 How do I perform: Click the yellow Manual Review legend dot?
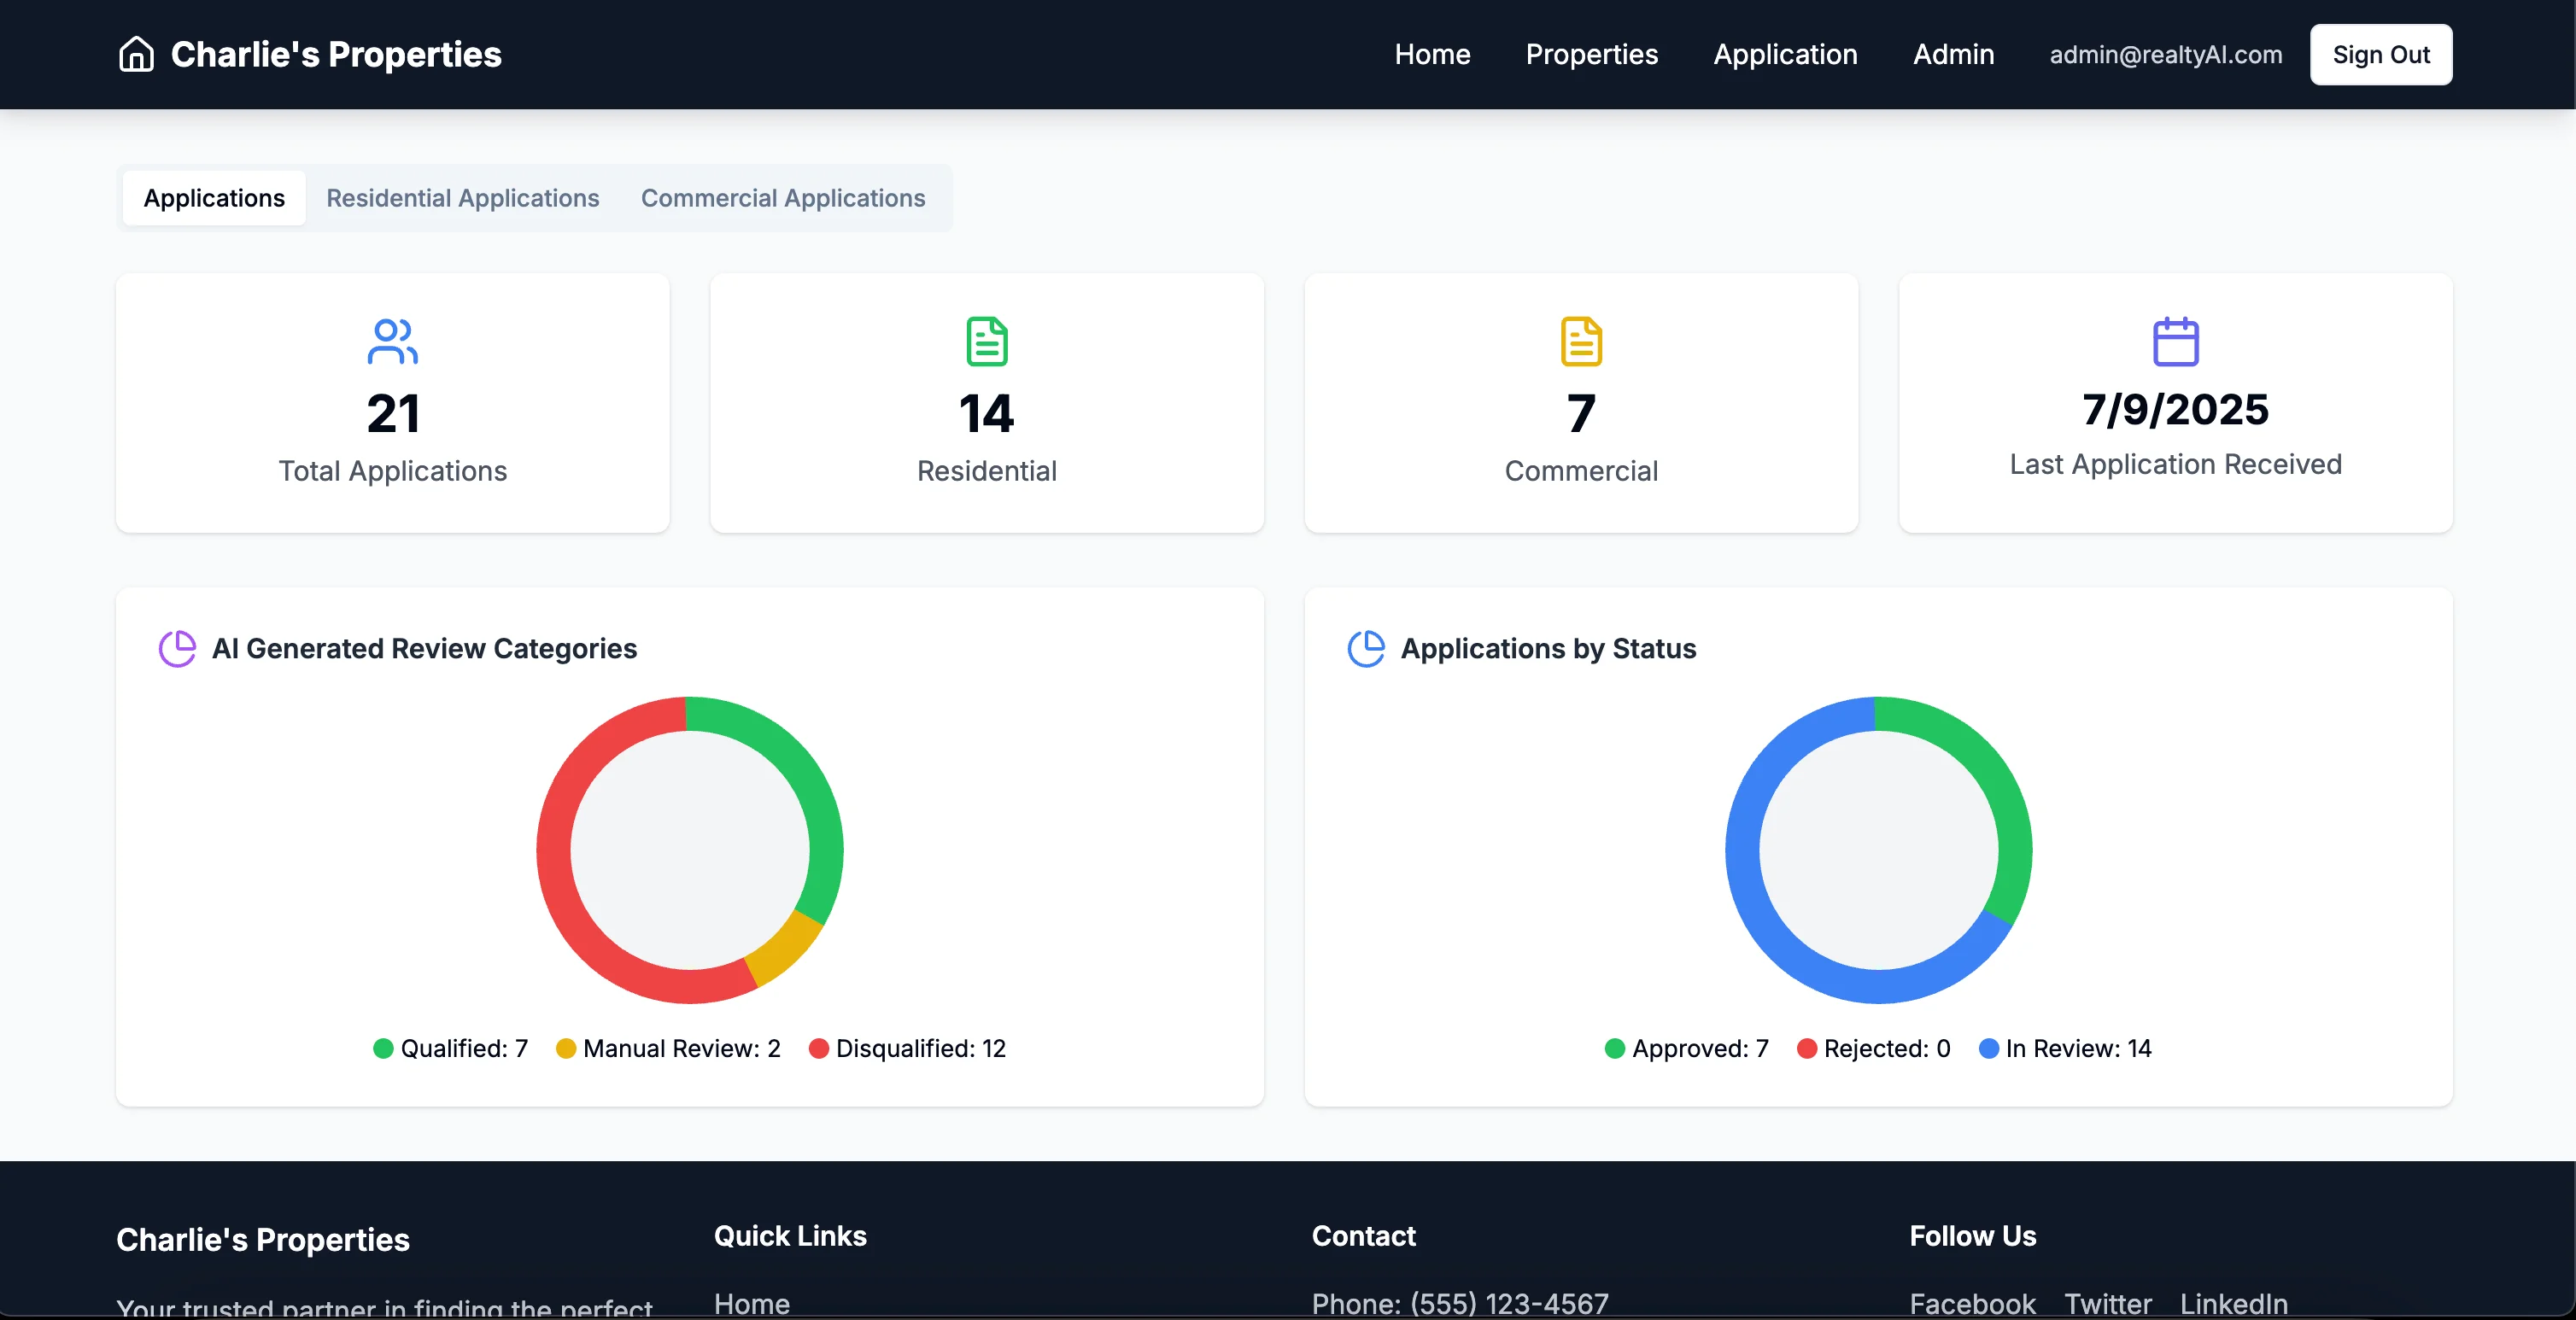[x=566, y=1048]
